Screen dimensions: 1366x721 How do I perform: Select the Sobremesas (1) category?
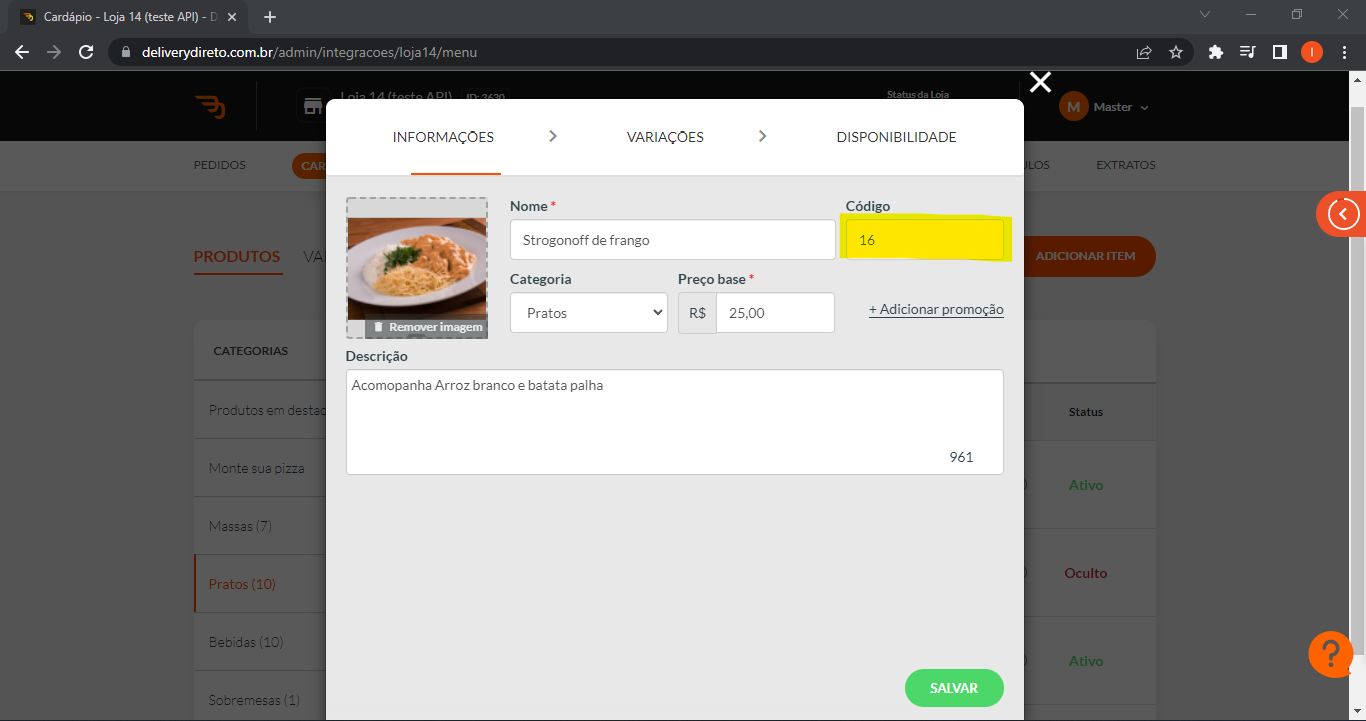(254, 700)
